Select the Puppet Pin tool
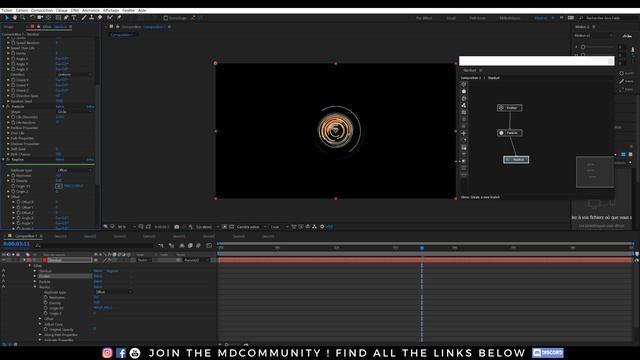Viewport: 640px width, 360px height. (119, 18)
